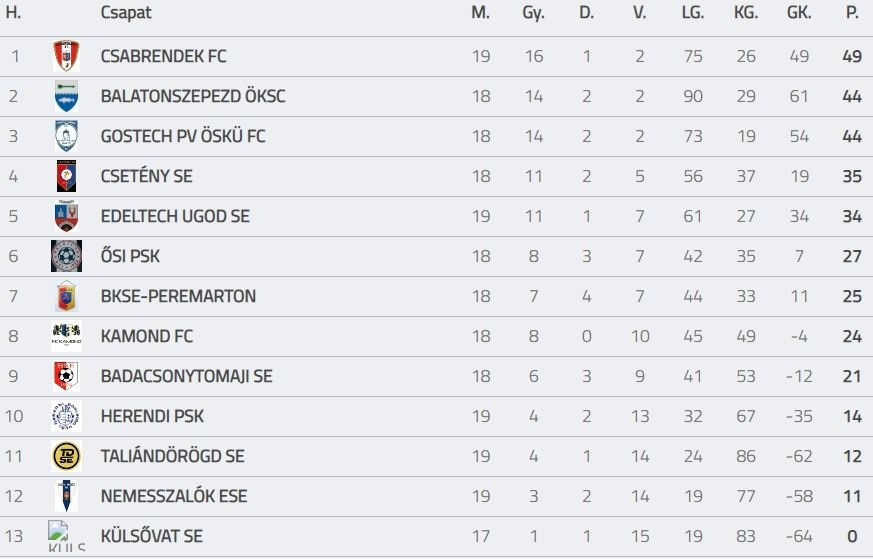Viewport: 873px width, 559px height.
Task: Click the Balatonszepezd ÖKSC crest icon
Action: click(66, 96)
